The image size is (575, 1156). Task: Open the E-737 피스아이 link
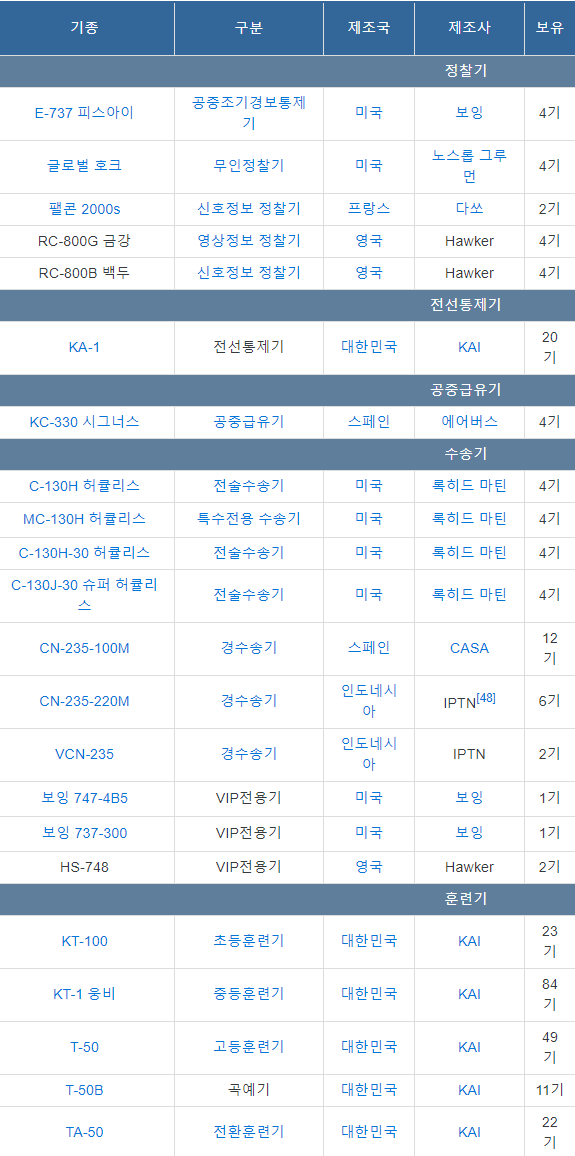click(x=84, y=114)
